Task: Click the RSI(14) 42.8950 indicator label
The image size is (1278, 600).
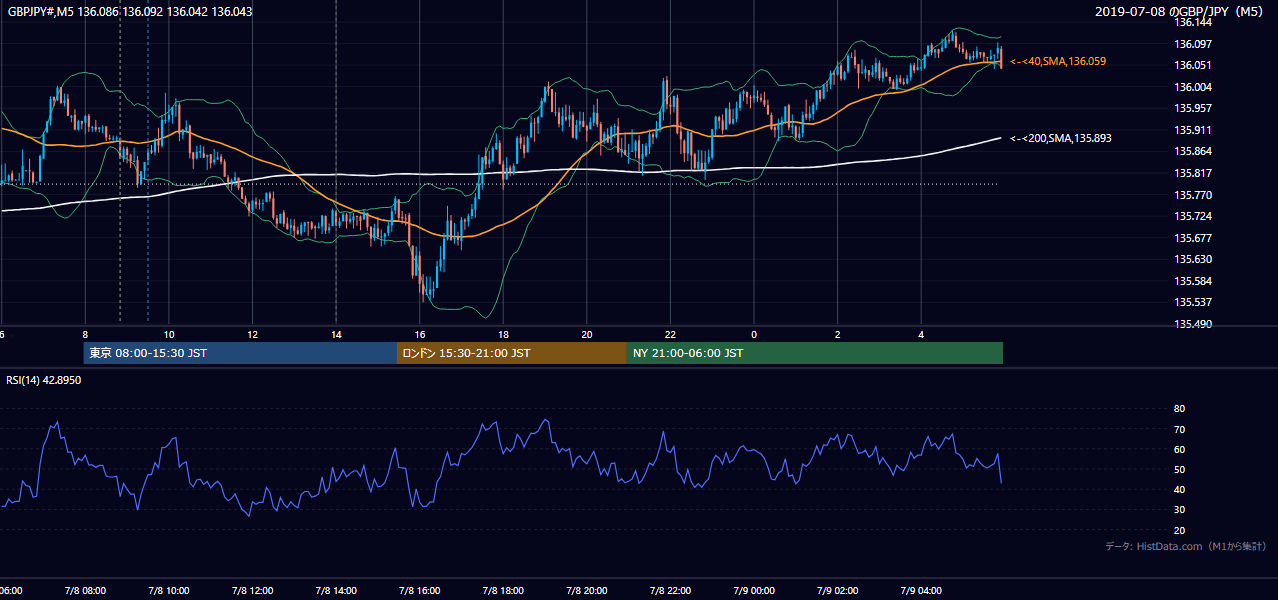Action: point(44,380)
